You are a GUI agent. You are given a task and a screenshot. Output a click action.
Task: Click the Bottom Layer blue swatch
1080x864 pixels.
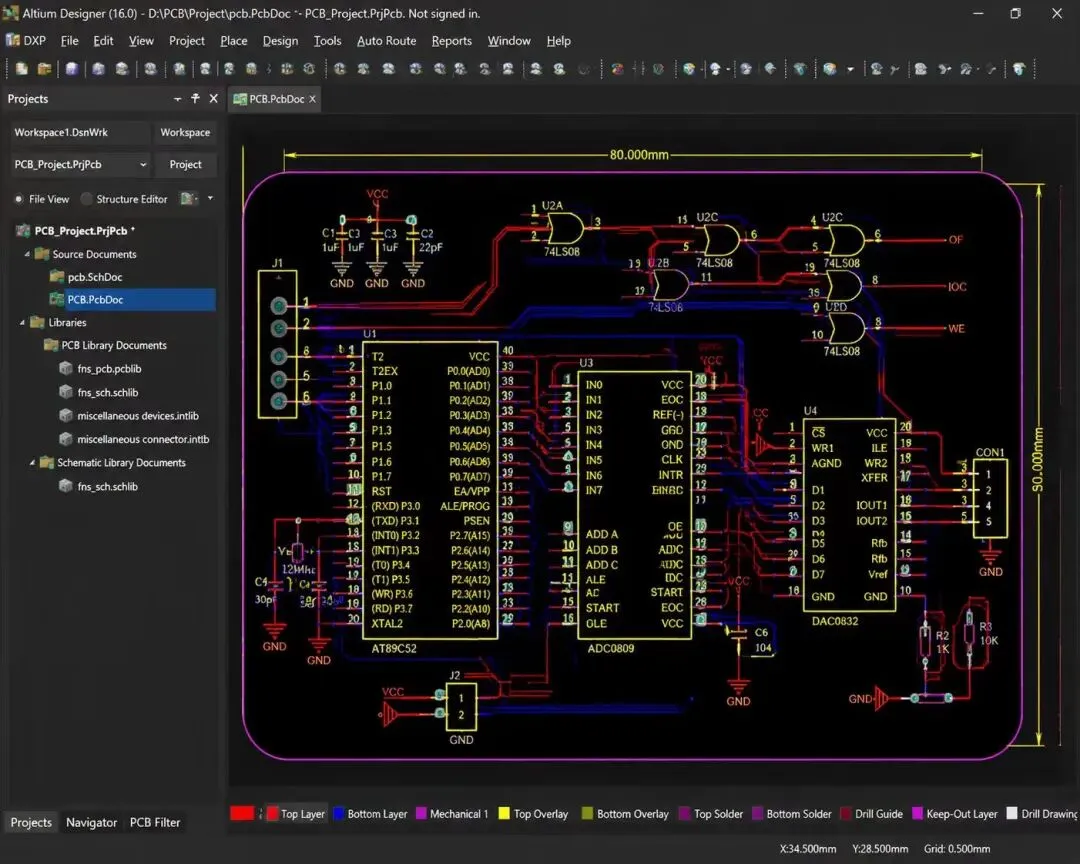pyautogui.click(x=339, y=814)
